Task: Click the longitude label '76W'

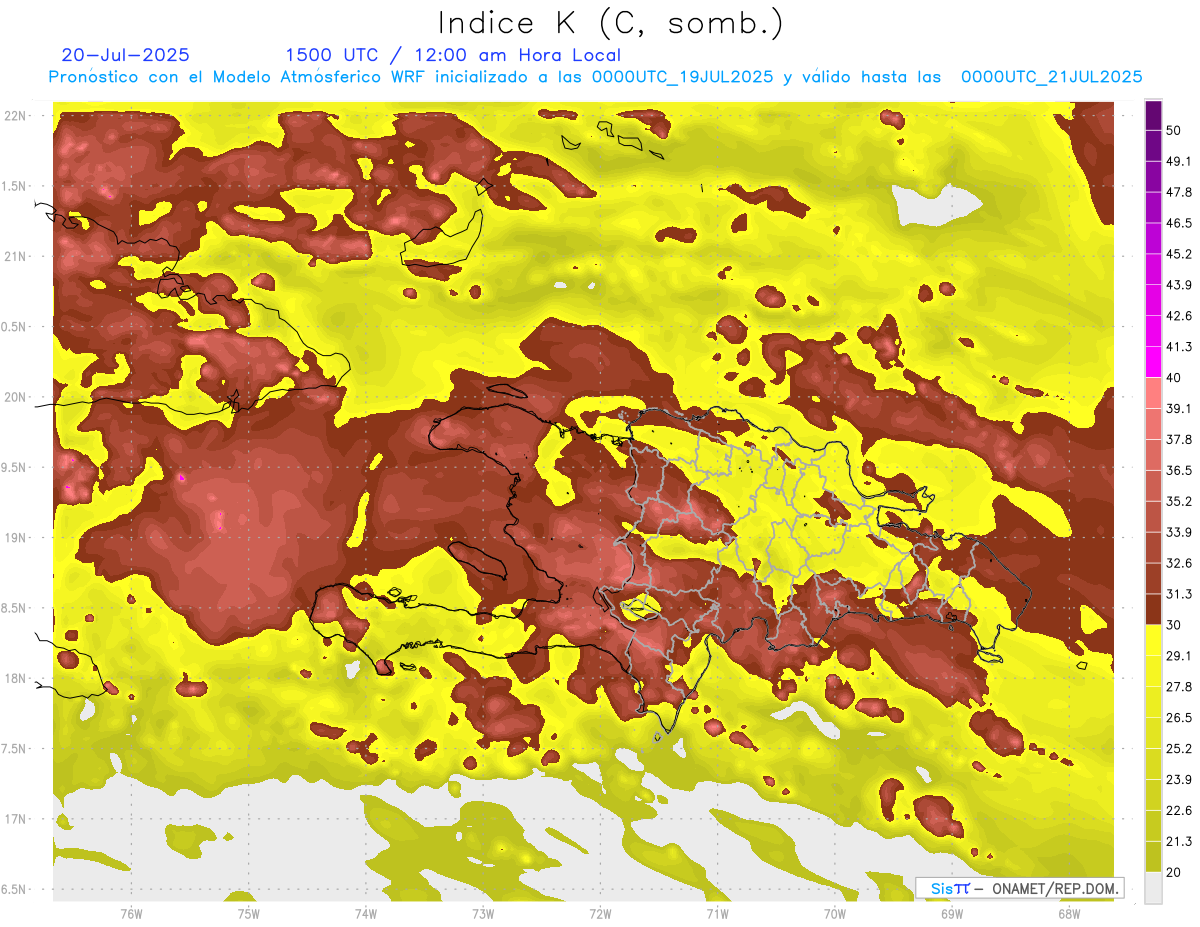Action: tap(131, 914)
